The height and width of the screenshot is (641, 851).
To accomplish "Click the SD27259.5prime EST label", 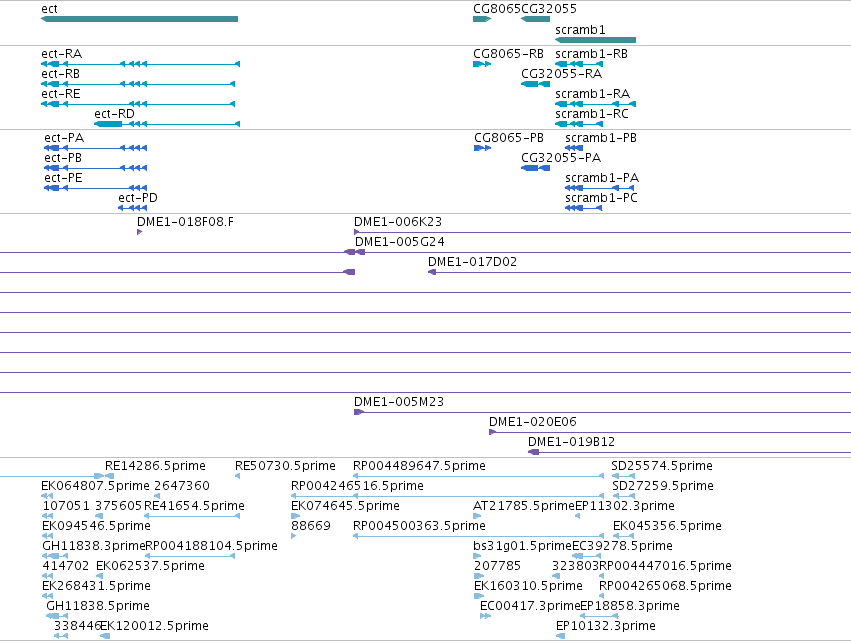I will click(663, 486).
